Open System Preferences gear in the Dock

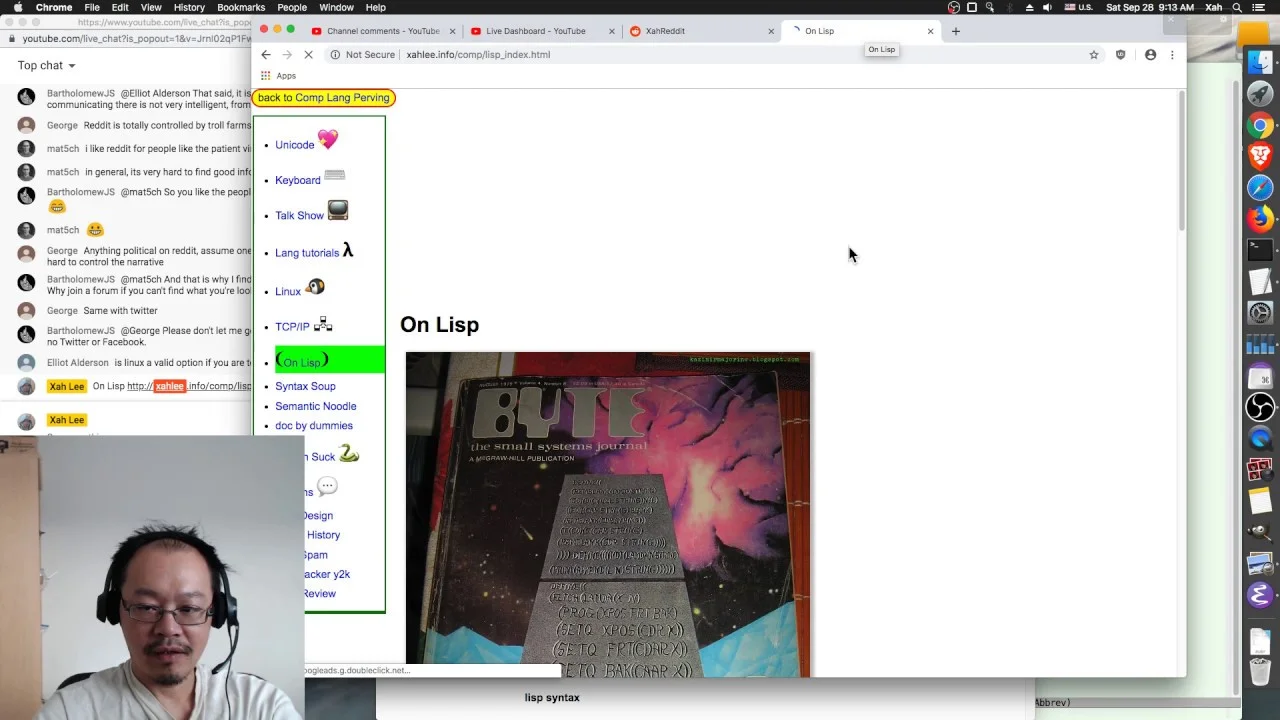point(1260,313)
